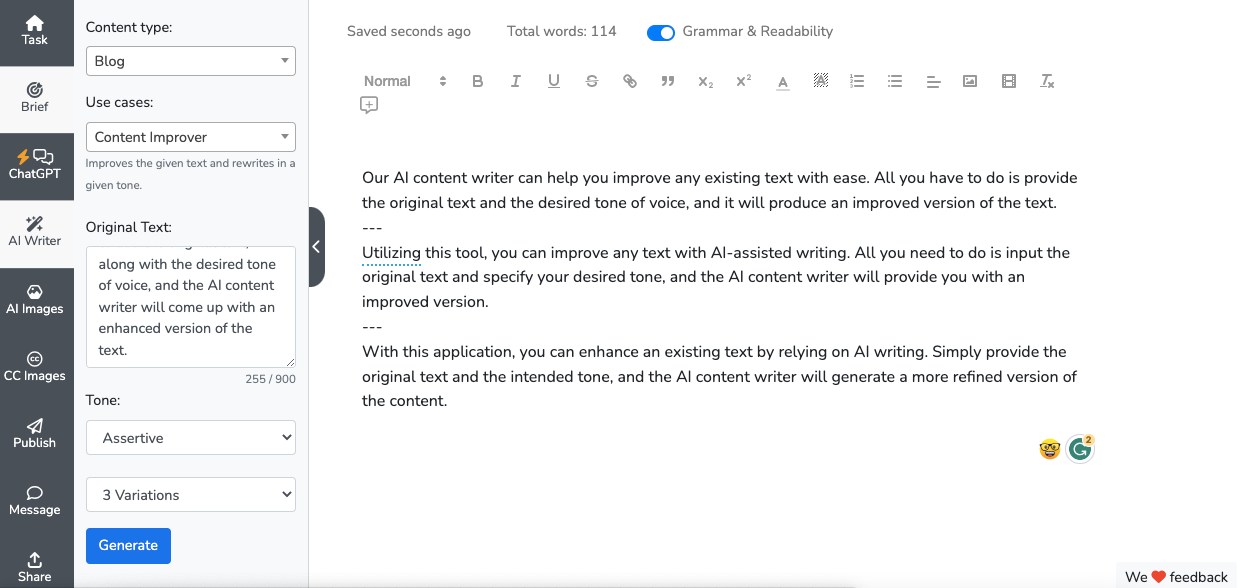
Task: Clear formatting with the Tx icon
Action: pyautogui.click(x=1047, y=82)
